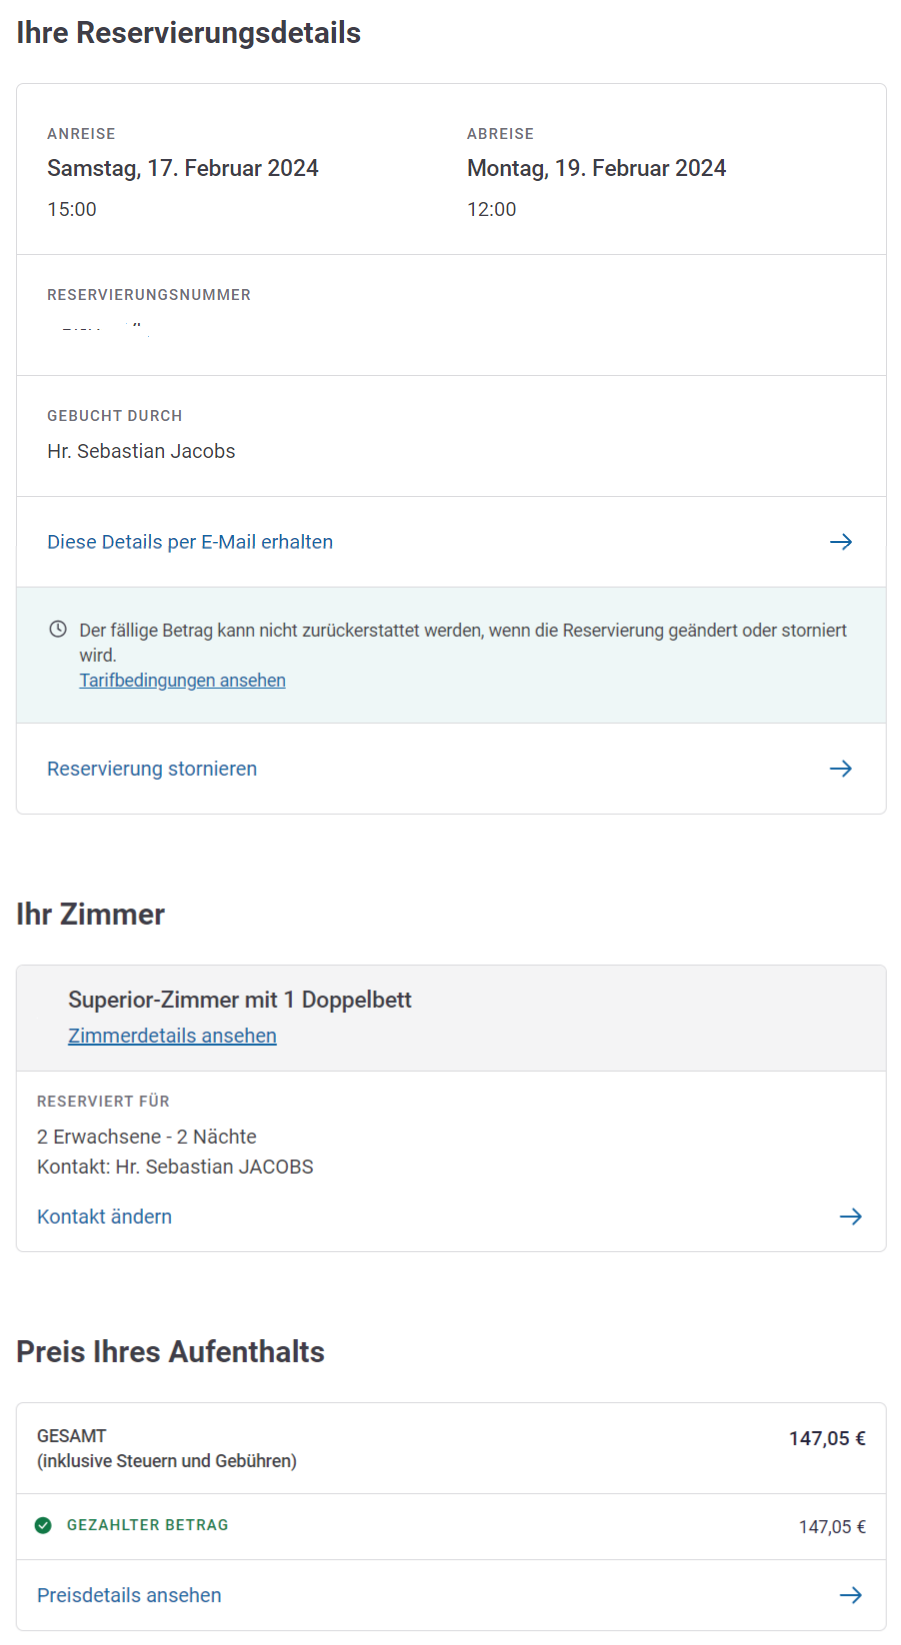Click the Ihre Reservierungsdetails heading
The width and height of the screenshot is (901, 1645).
(x=189, y=33)
